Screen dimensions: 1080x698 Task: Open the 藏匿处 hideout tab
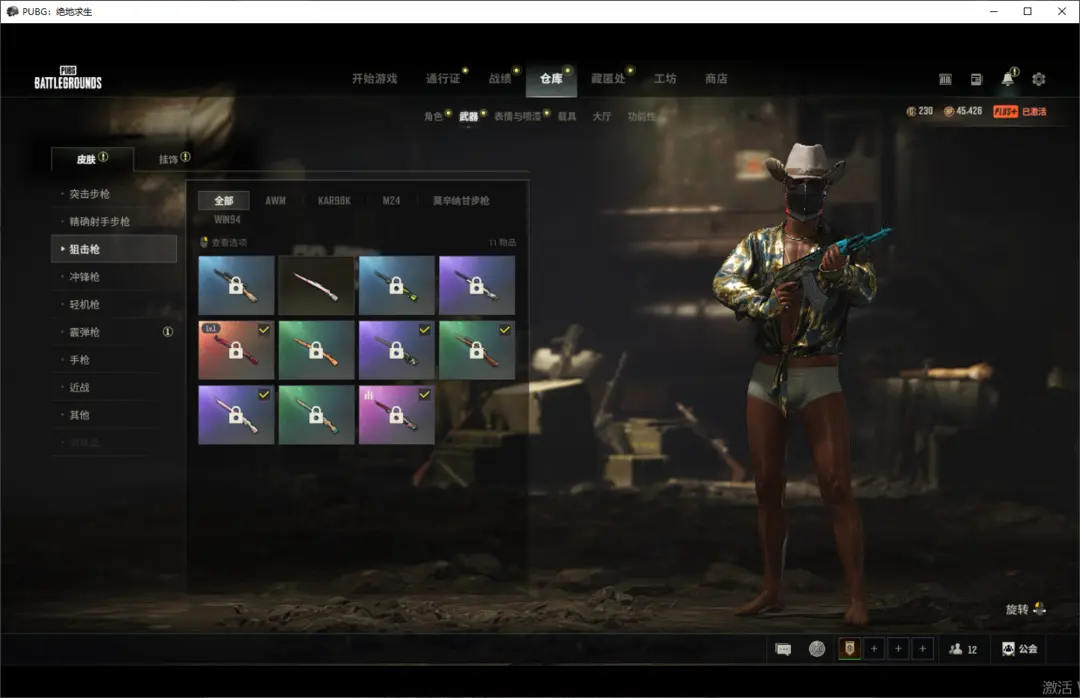point(608,79)
